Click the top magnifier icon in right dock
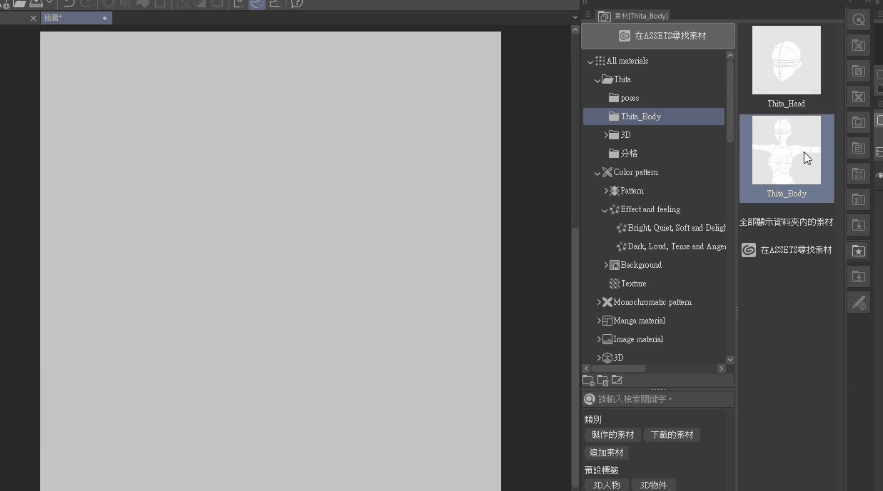 pyautogui.click(x=858, y=20)
